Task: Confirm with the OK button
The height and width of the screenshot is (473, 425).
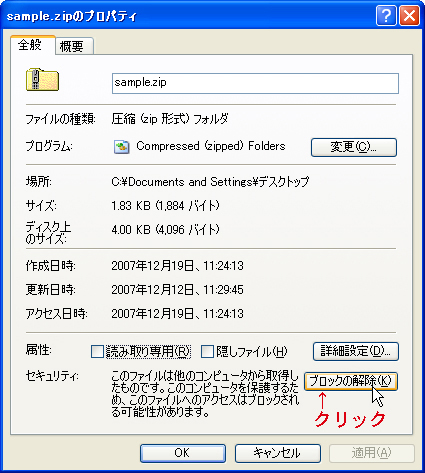Action: (183, 453)
